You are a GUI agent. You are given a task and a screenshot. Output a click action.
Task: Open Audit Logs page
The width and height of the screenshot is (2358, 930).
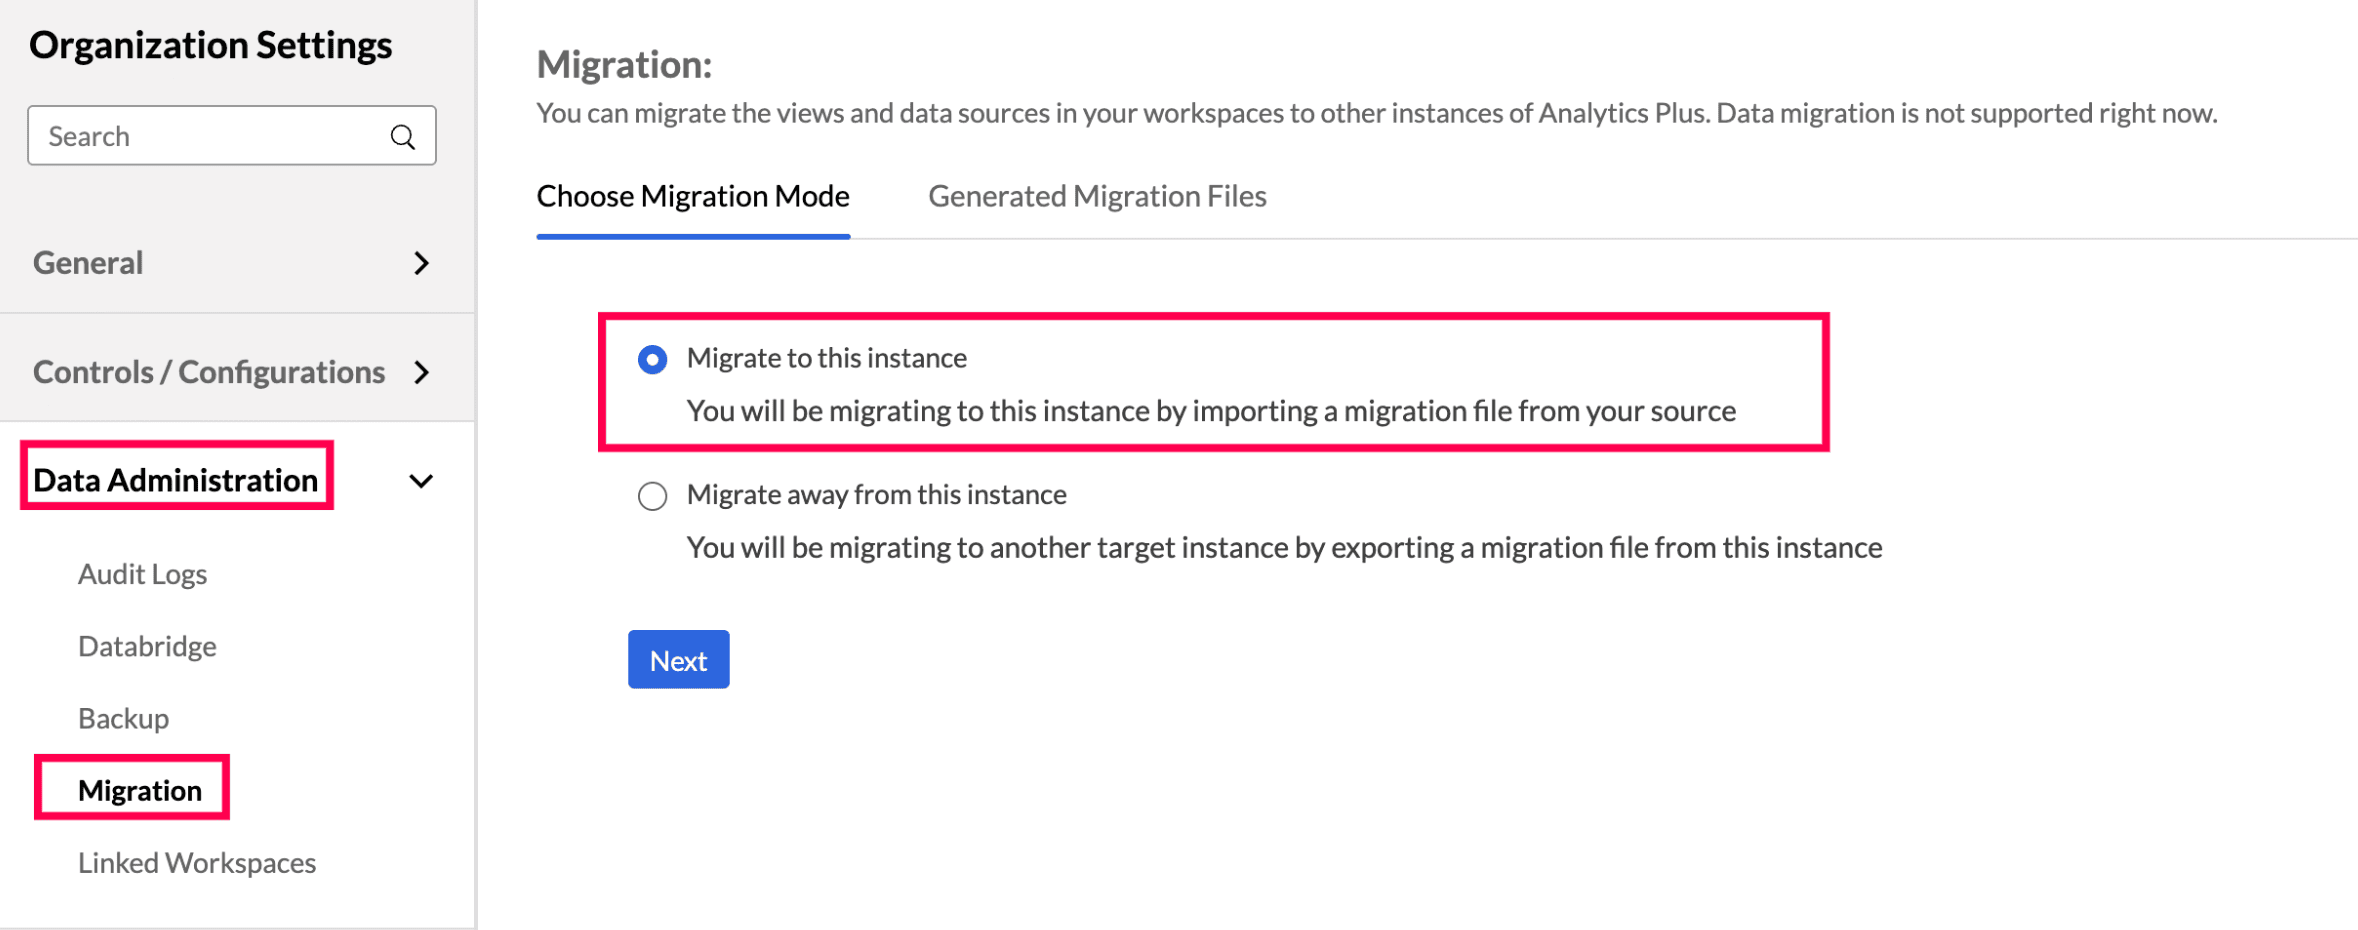coord(142,574)
